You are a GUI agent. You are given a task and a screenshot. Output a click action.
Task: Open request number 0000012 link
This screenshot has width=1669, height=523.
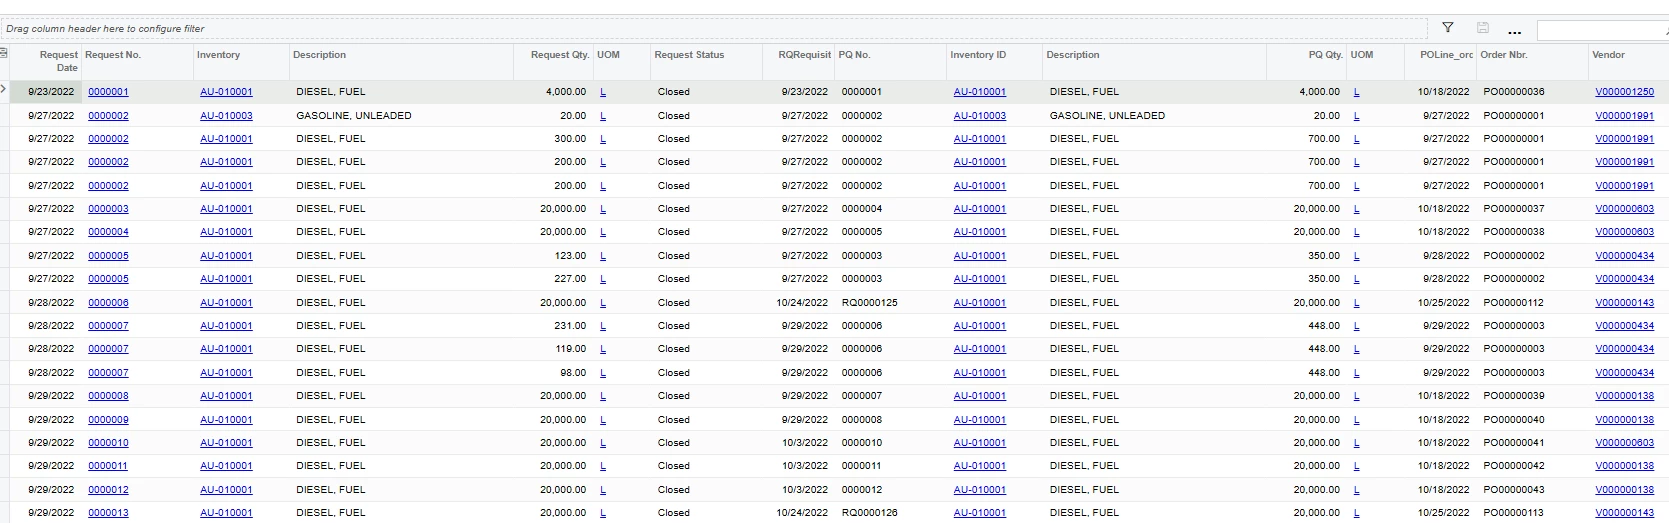[108, 490]
